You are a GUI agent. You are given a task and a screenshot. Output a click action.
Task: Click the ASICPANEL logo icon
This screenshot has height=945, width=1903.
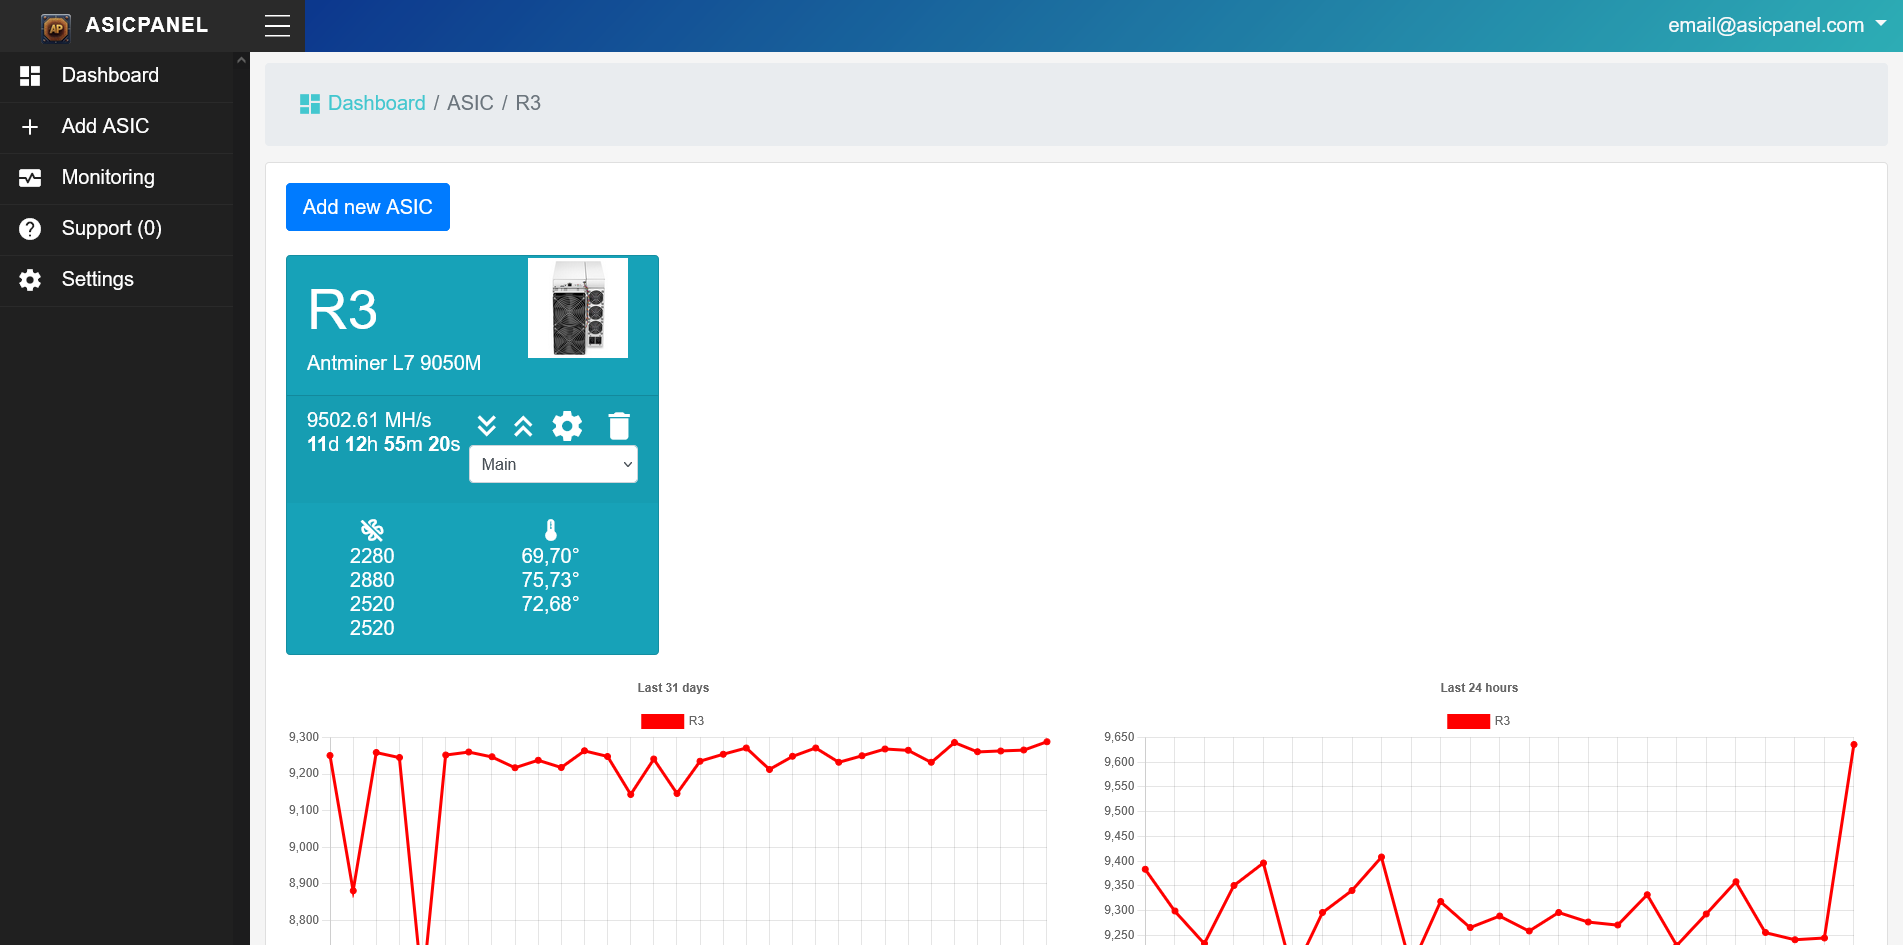(56, 27)
